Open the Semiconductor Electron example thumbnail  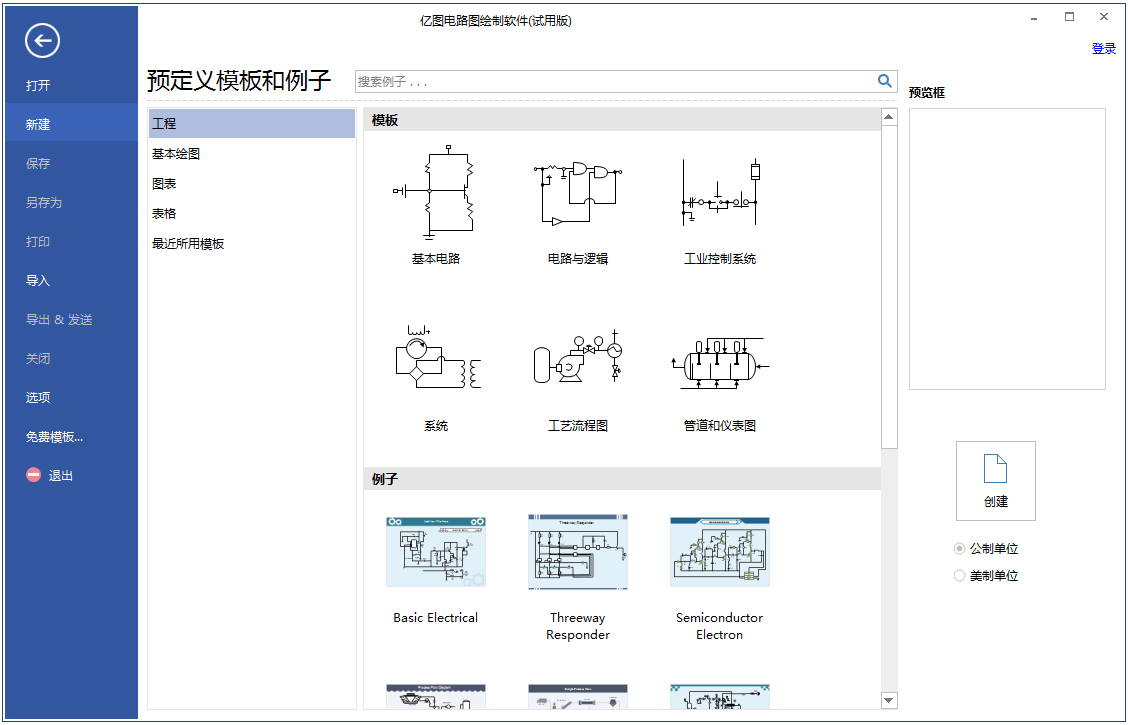click(720, 552)
